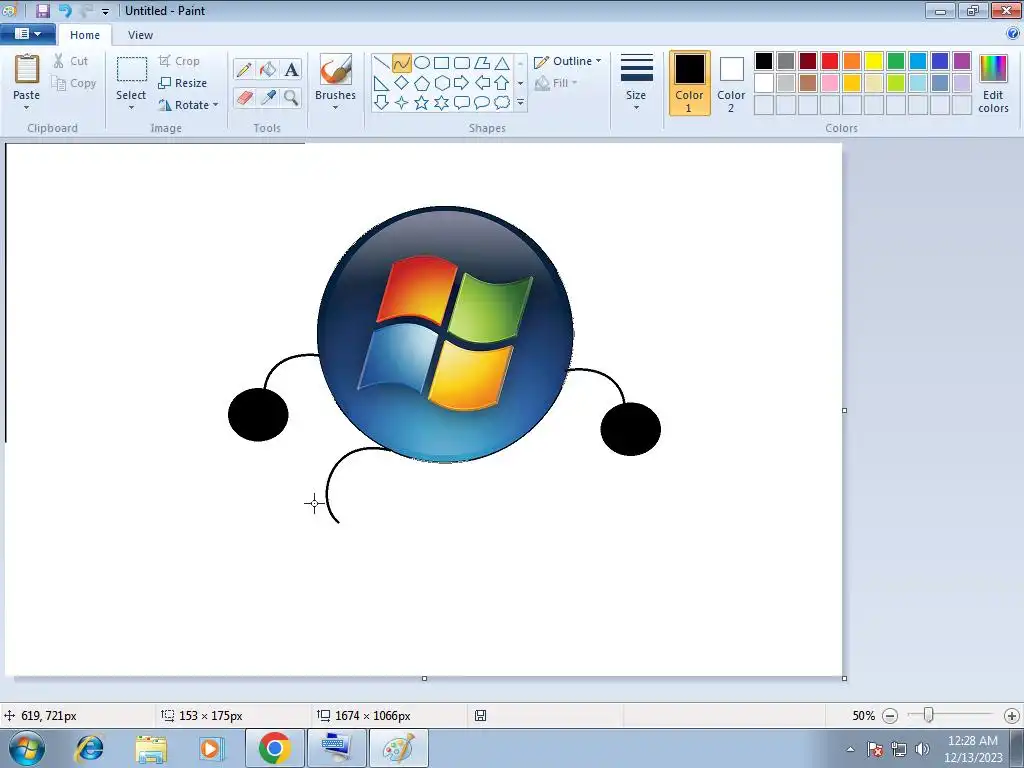Click the Resize button
Viewport: 1024px width, 768px height.
pos(182,83)
